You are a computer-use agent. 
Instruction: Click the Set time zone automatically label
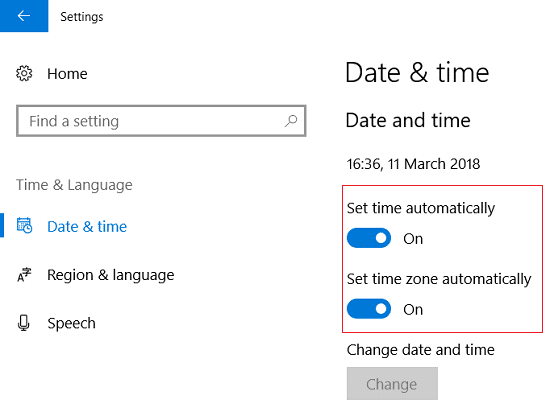[x=439, y=279]
